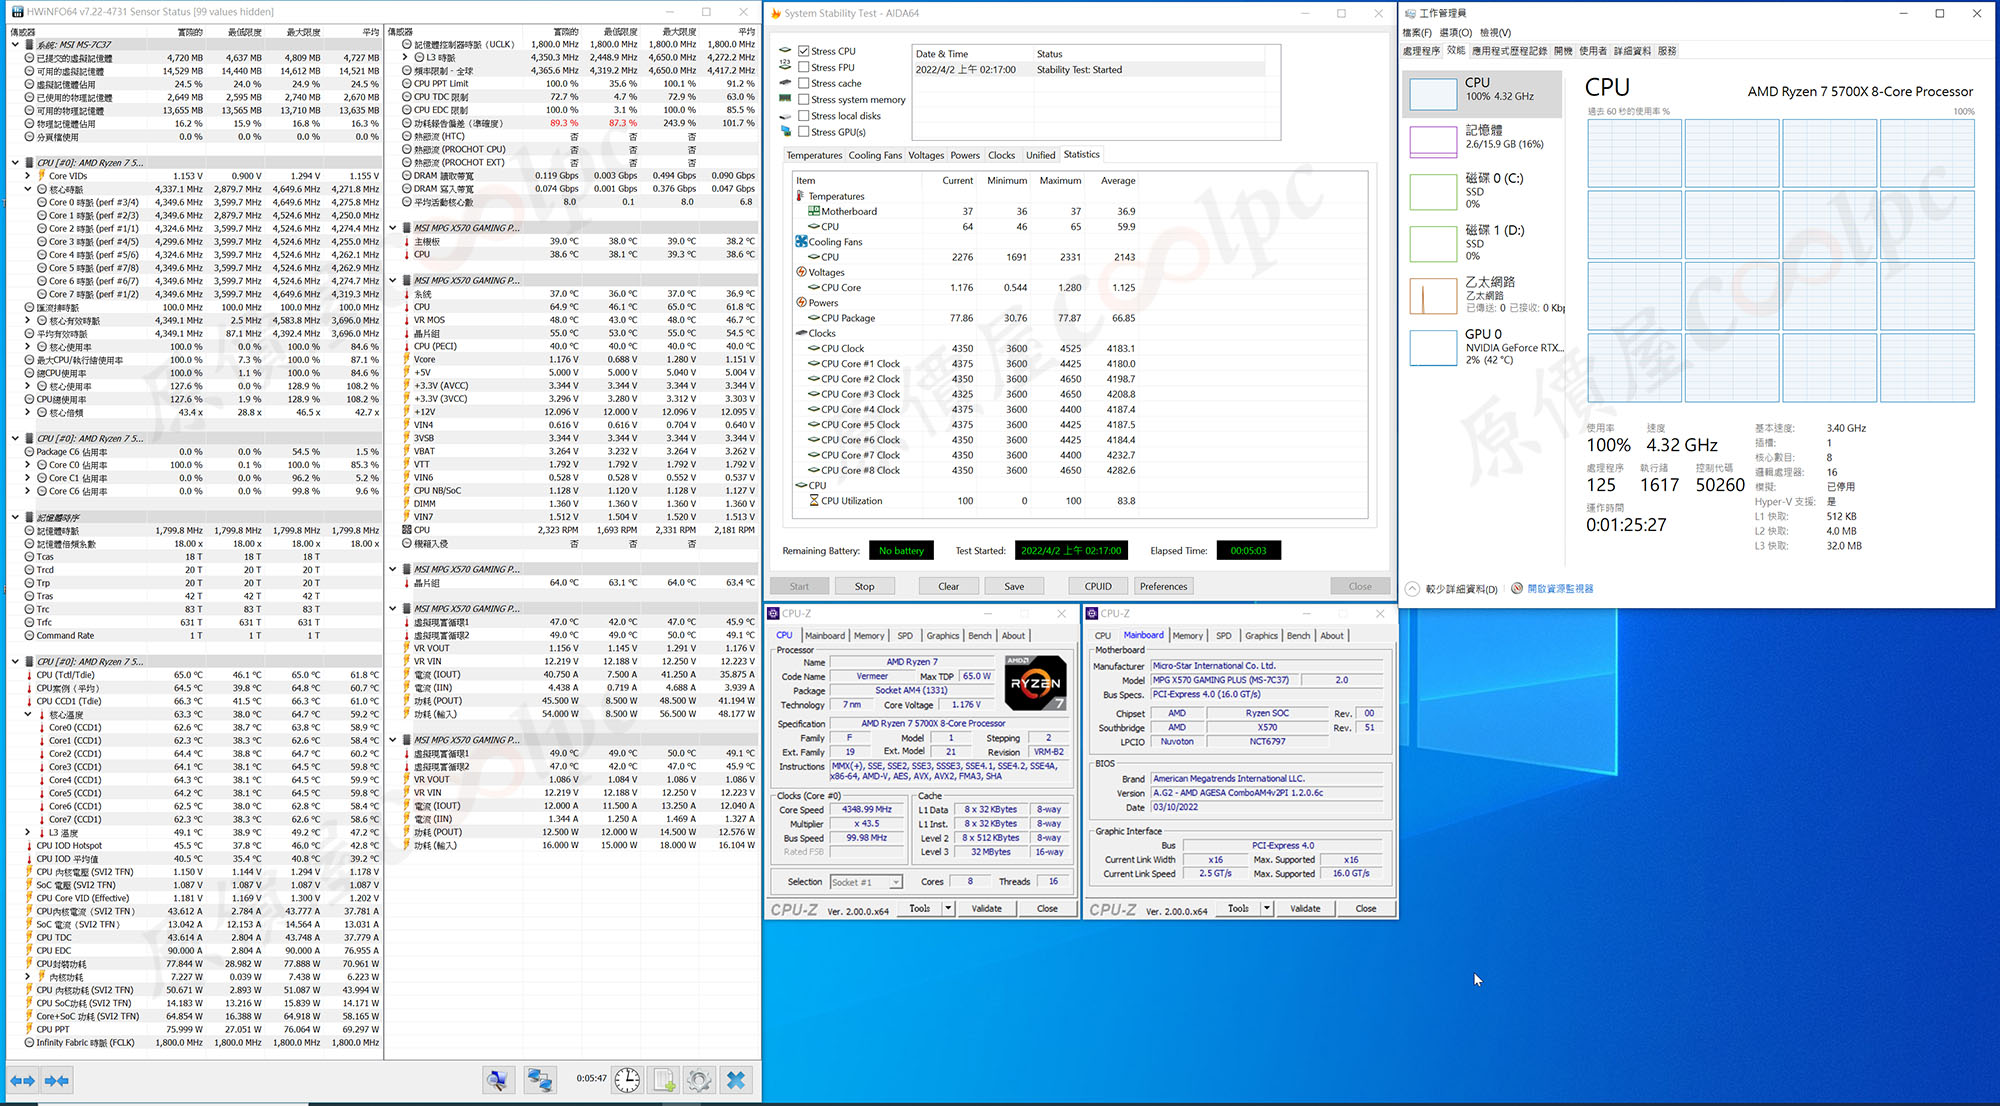Click Task Manager CPU mini graph thumbnail

1432,93
